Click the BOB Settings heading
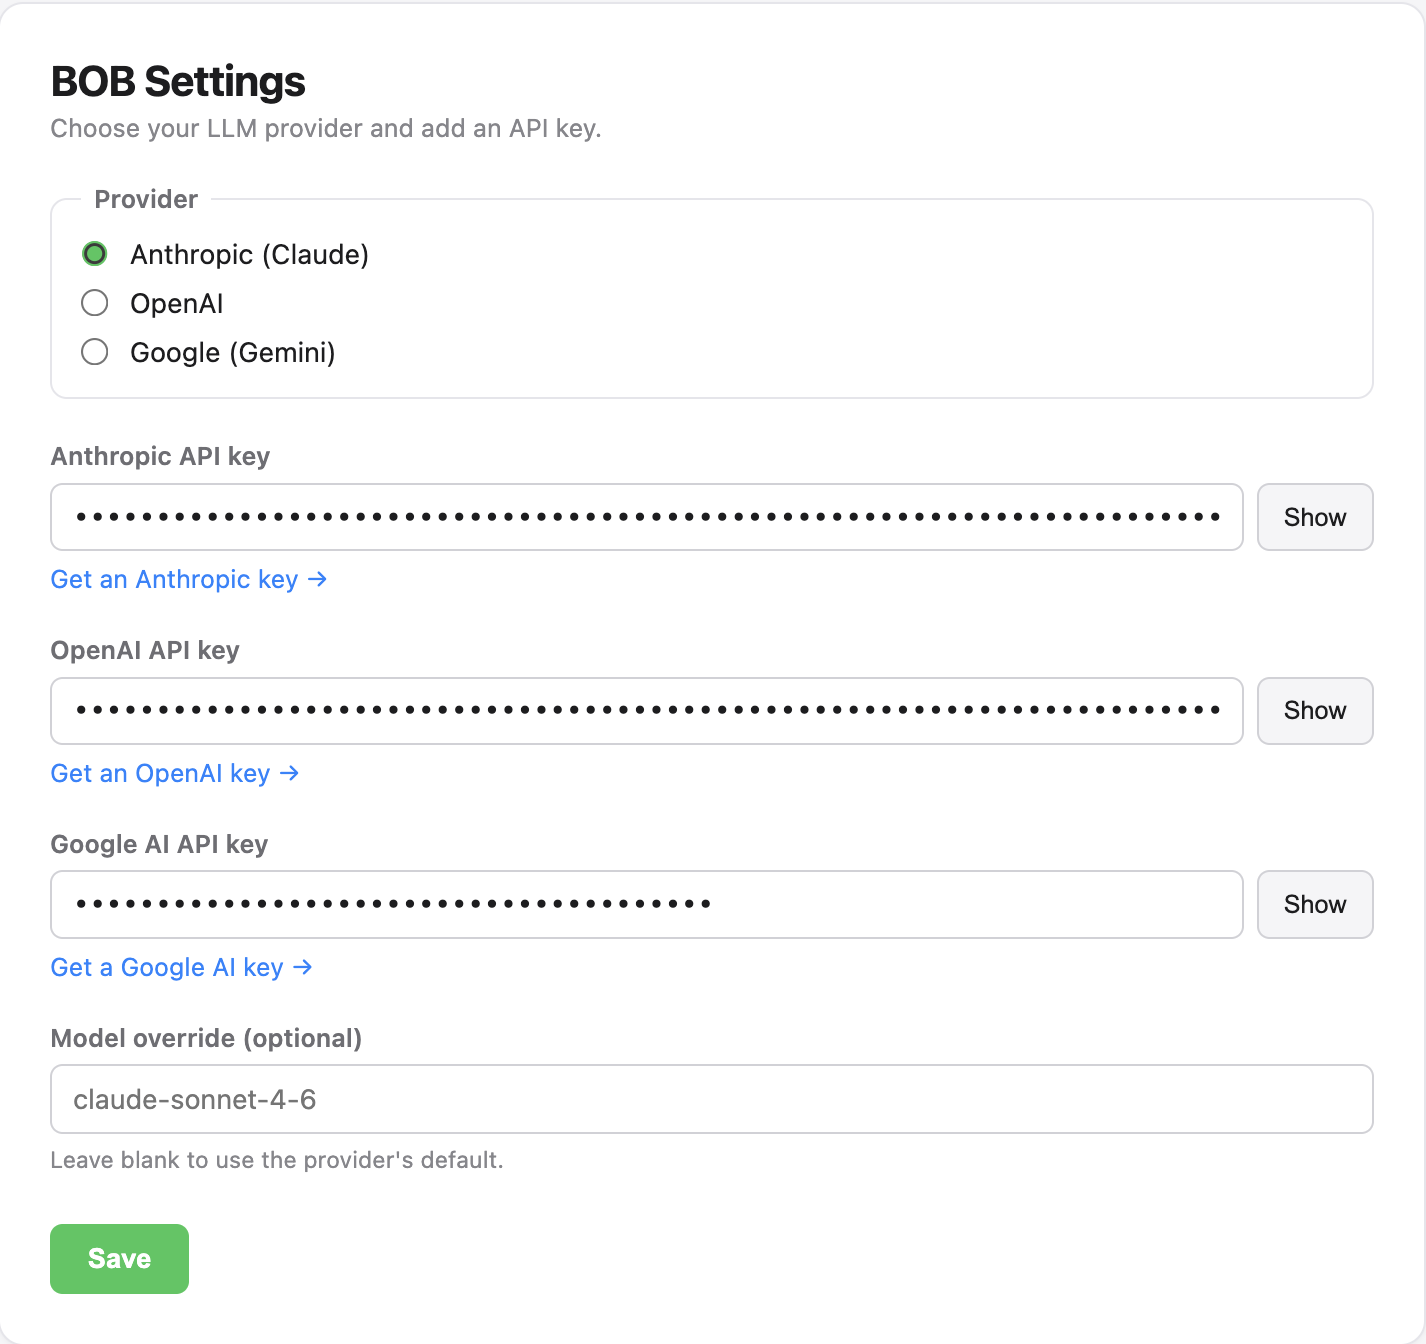The height and width of the screenshot is (1344, 1426). pyautogui.click(x=178, y=82)
